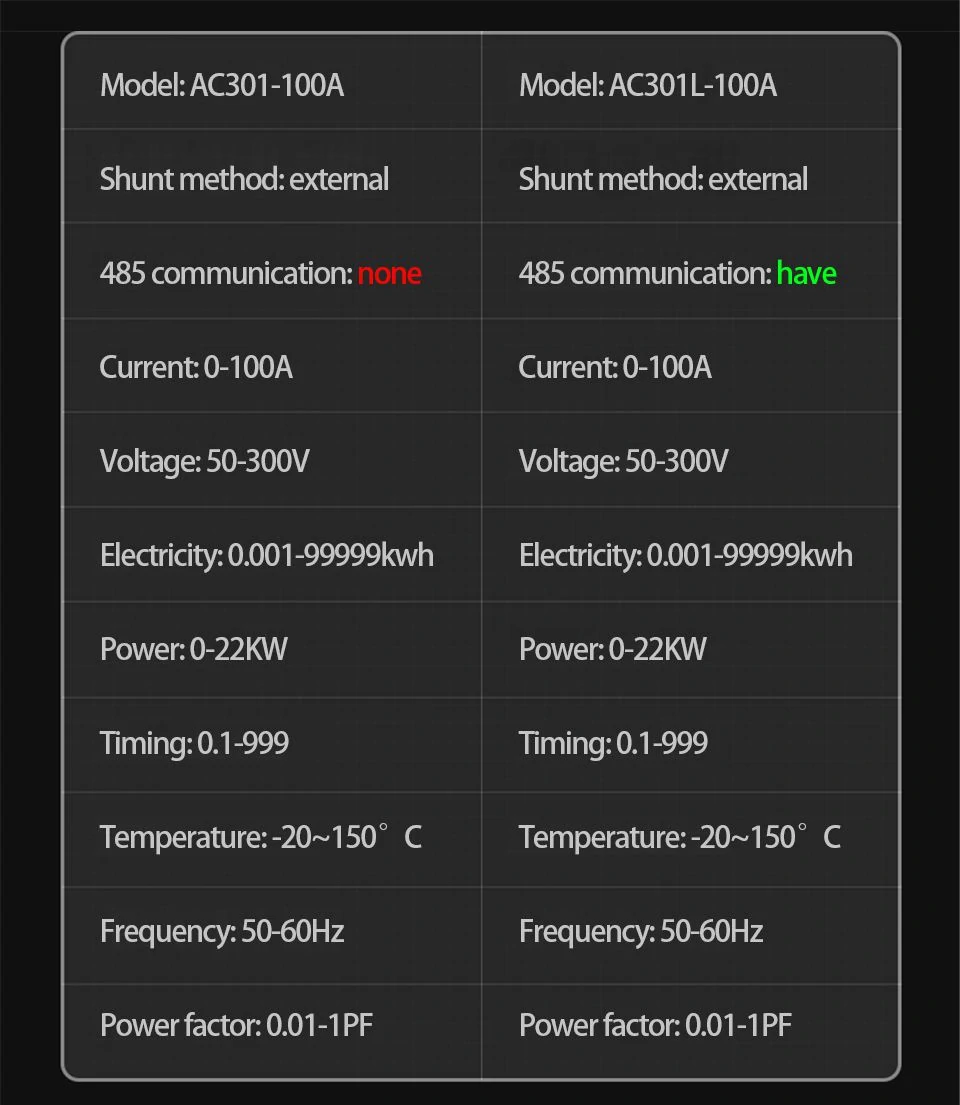Click left column Power factor: 0.01-1PF
The height and width of the screenshot is (1105, 960).
point(236,1026)
